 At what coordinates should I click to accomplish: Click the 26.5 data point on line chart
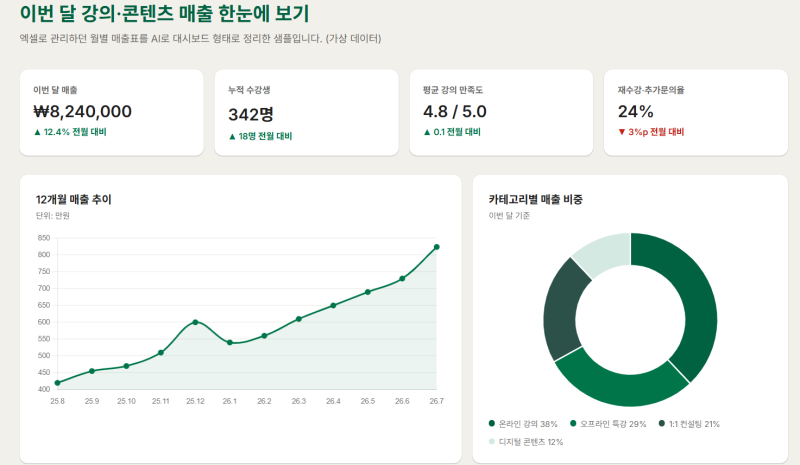(368, 292)
